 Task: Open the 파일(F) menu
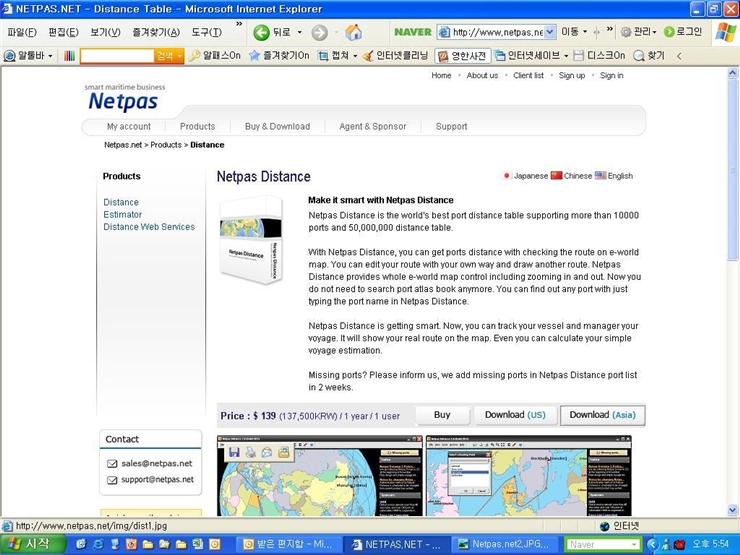(22, 32)
